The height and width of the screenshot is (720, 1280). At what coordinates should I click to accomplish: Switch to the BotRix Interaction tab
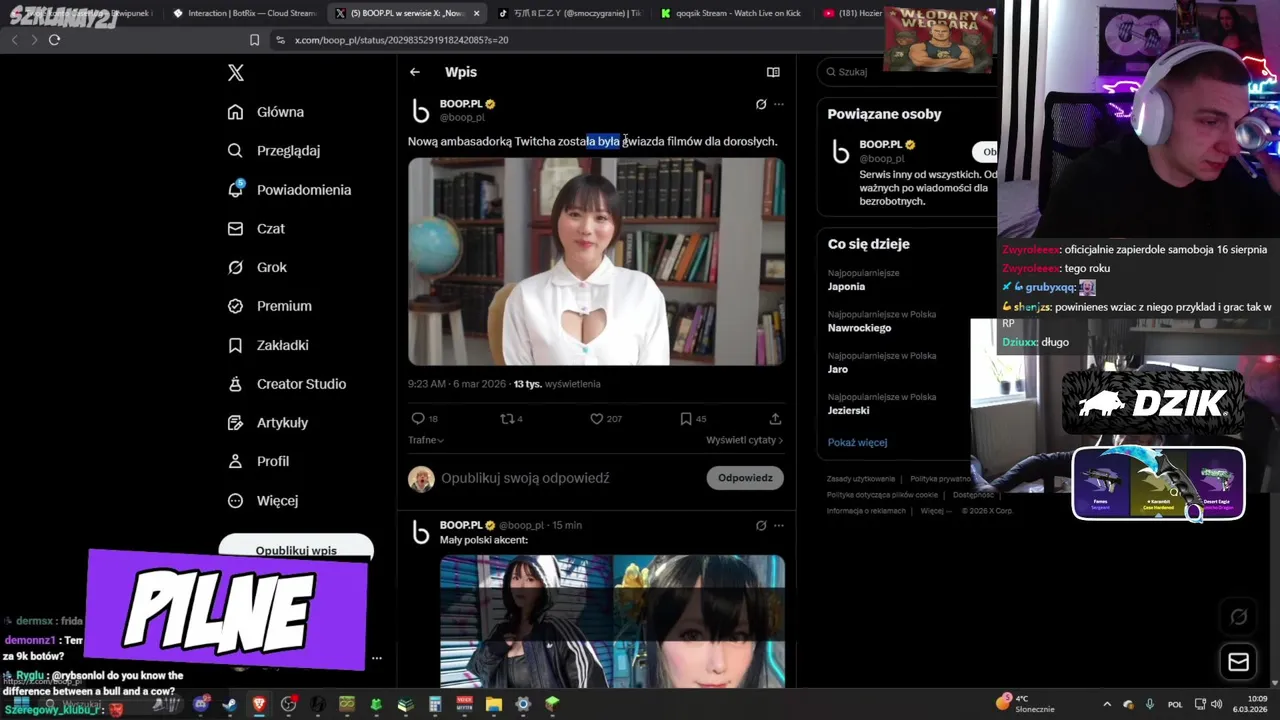pos(245,13)
